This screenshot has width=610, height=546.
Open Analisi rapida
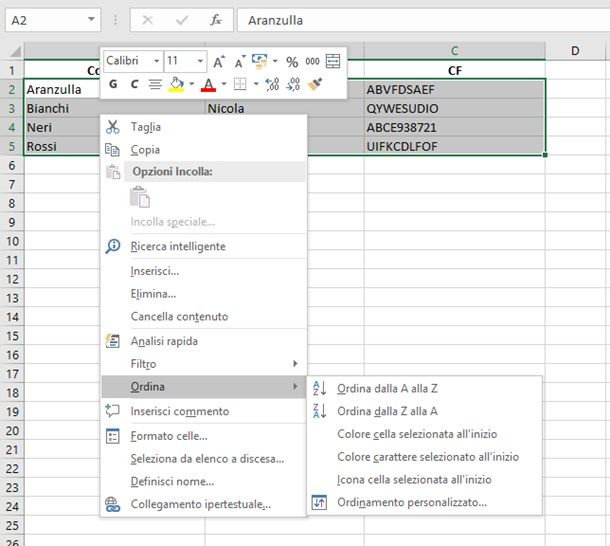click(204, 341)
